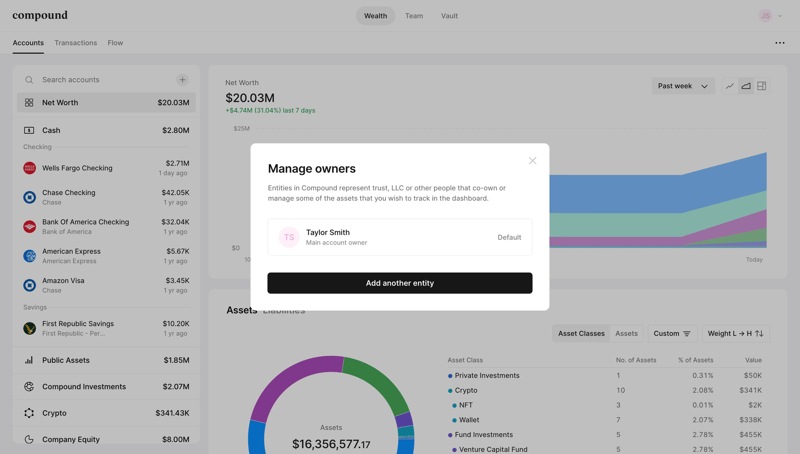This screenshot has width=800, height=454.
Task: Open Bank Of America Checking logo
Action: [30, 226]
